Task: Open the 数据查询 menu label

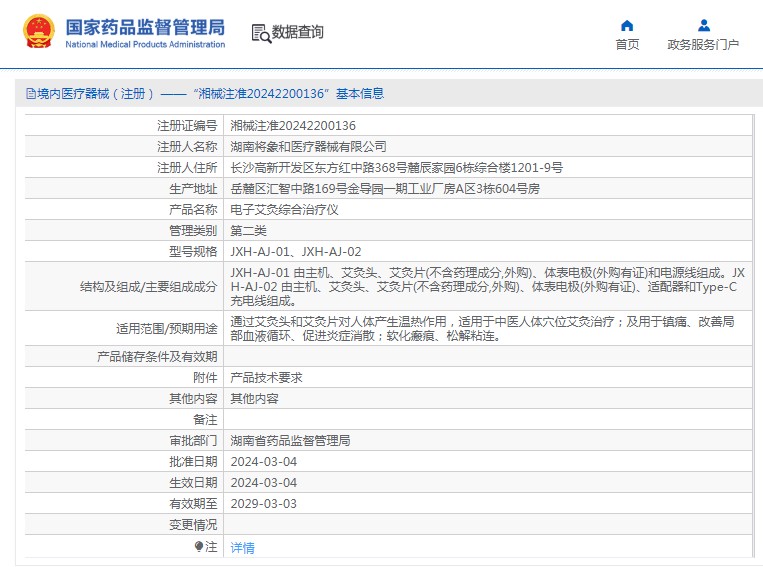Action: pos(298,33)
